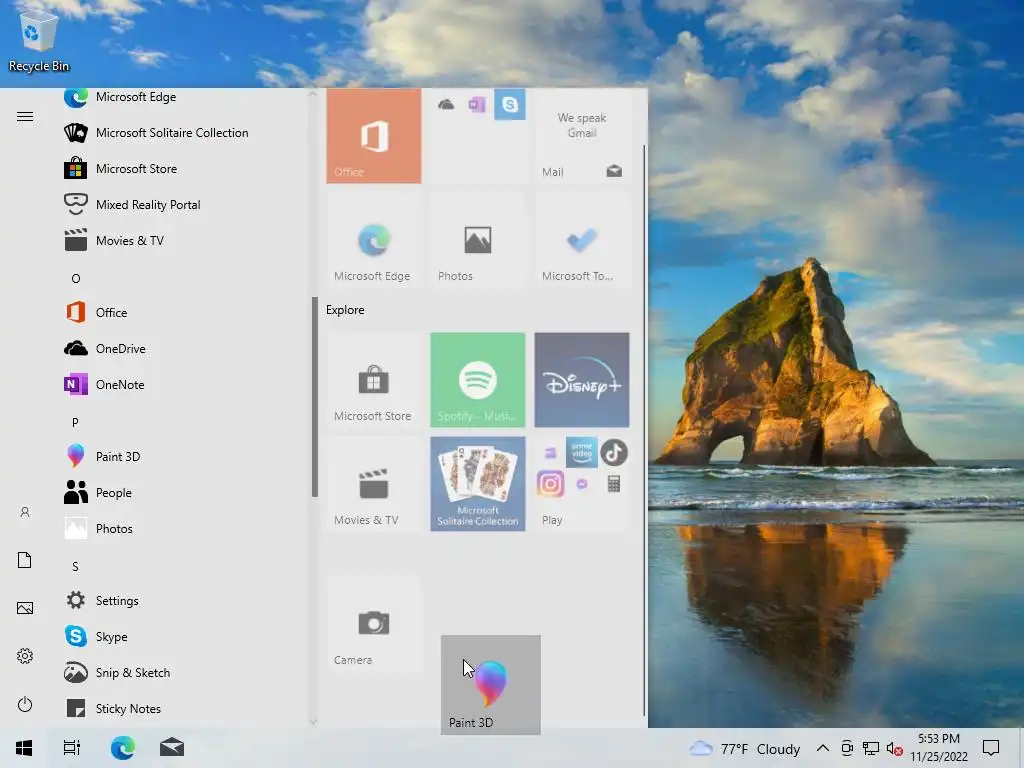Open Pictures from Start sidebar

click(25, 608)
